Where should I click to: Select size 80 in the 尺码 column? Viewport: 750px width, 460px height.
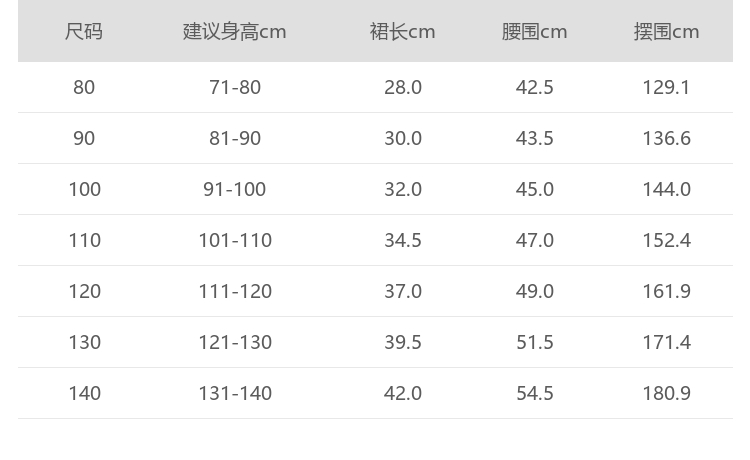tap(84, 87)
